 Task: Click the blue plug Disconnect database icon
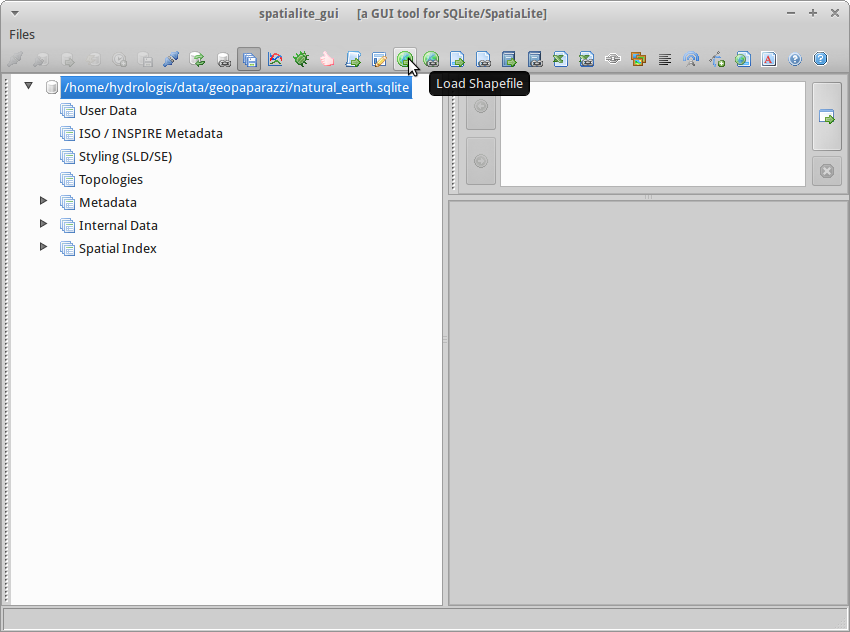pos(171,59)
